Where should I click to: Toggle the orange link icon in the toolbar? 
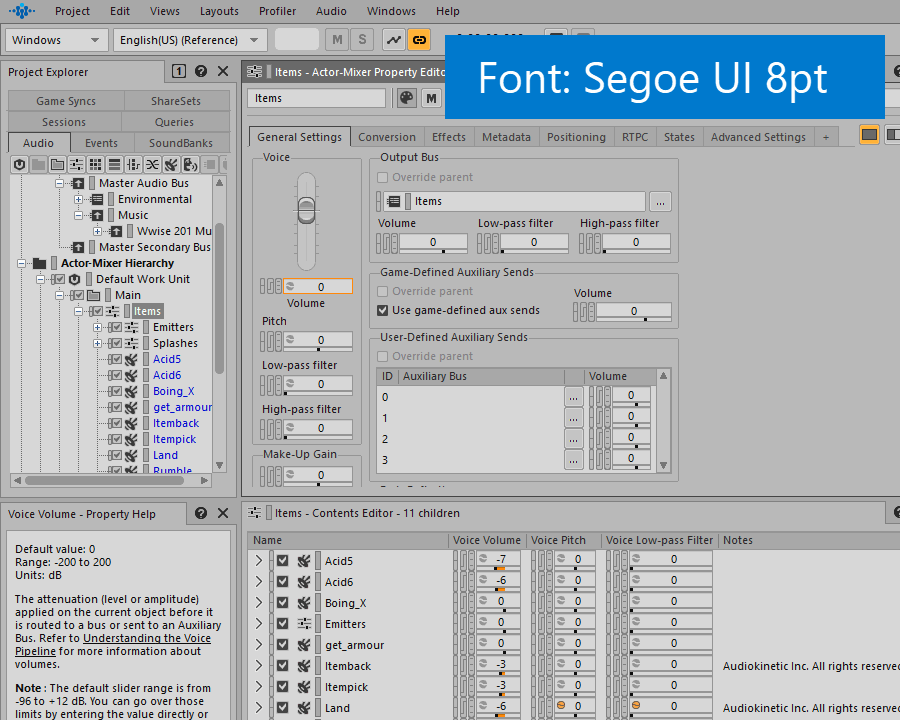(x=419, y=40)
